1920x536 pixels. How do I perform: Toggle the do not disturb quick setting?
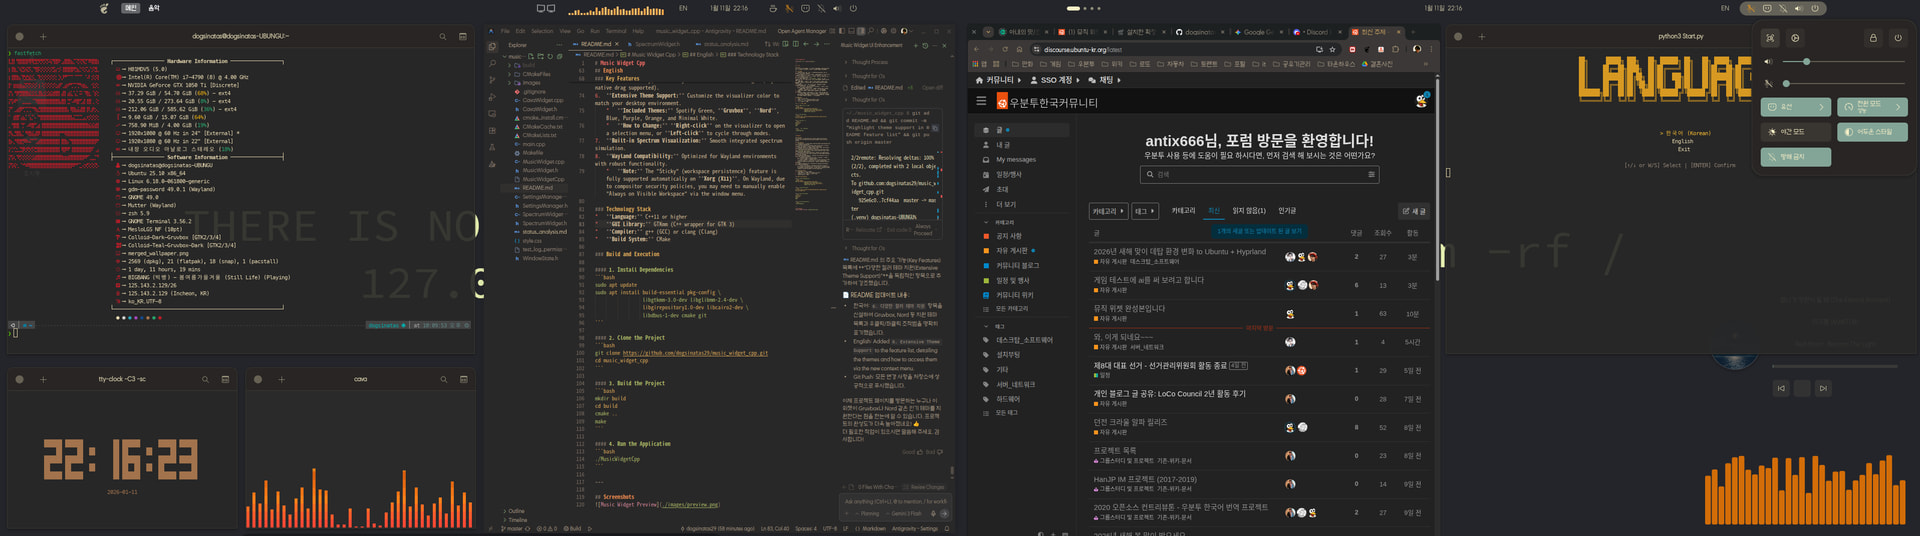point(1795,157)
